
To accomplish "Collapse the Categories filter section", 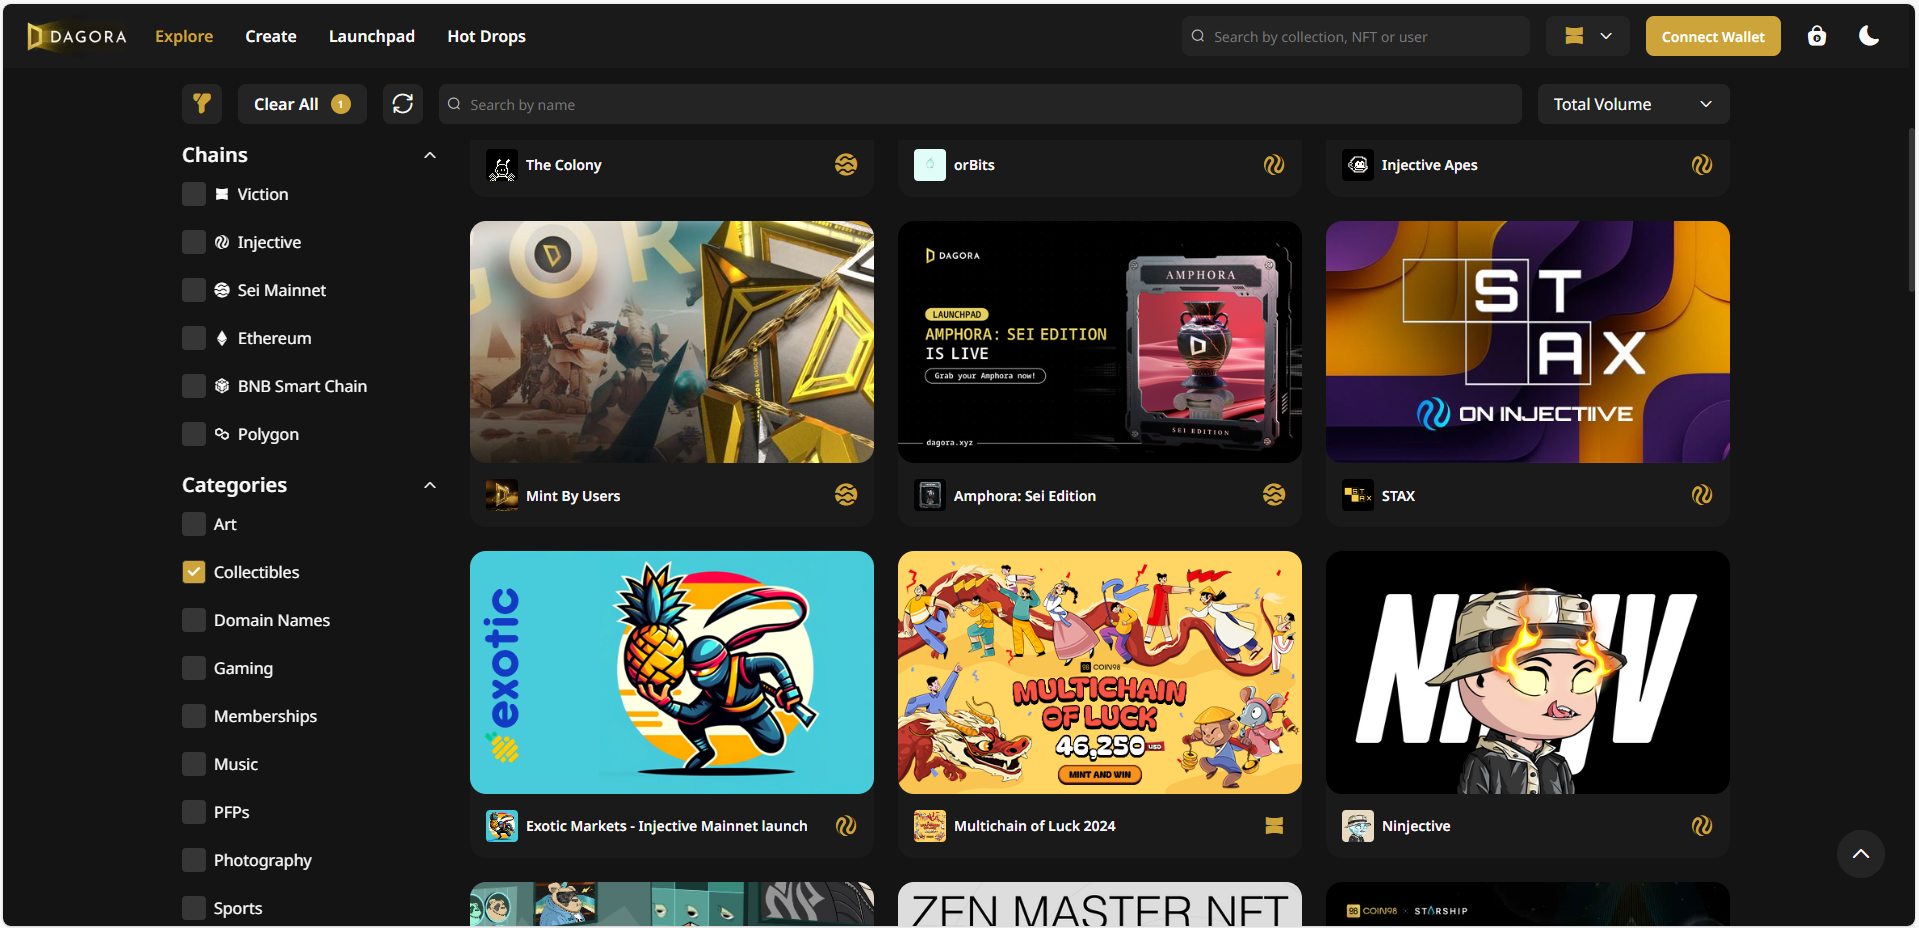I will tap(430, 485).
